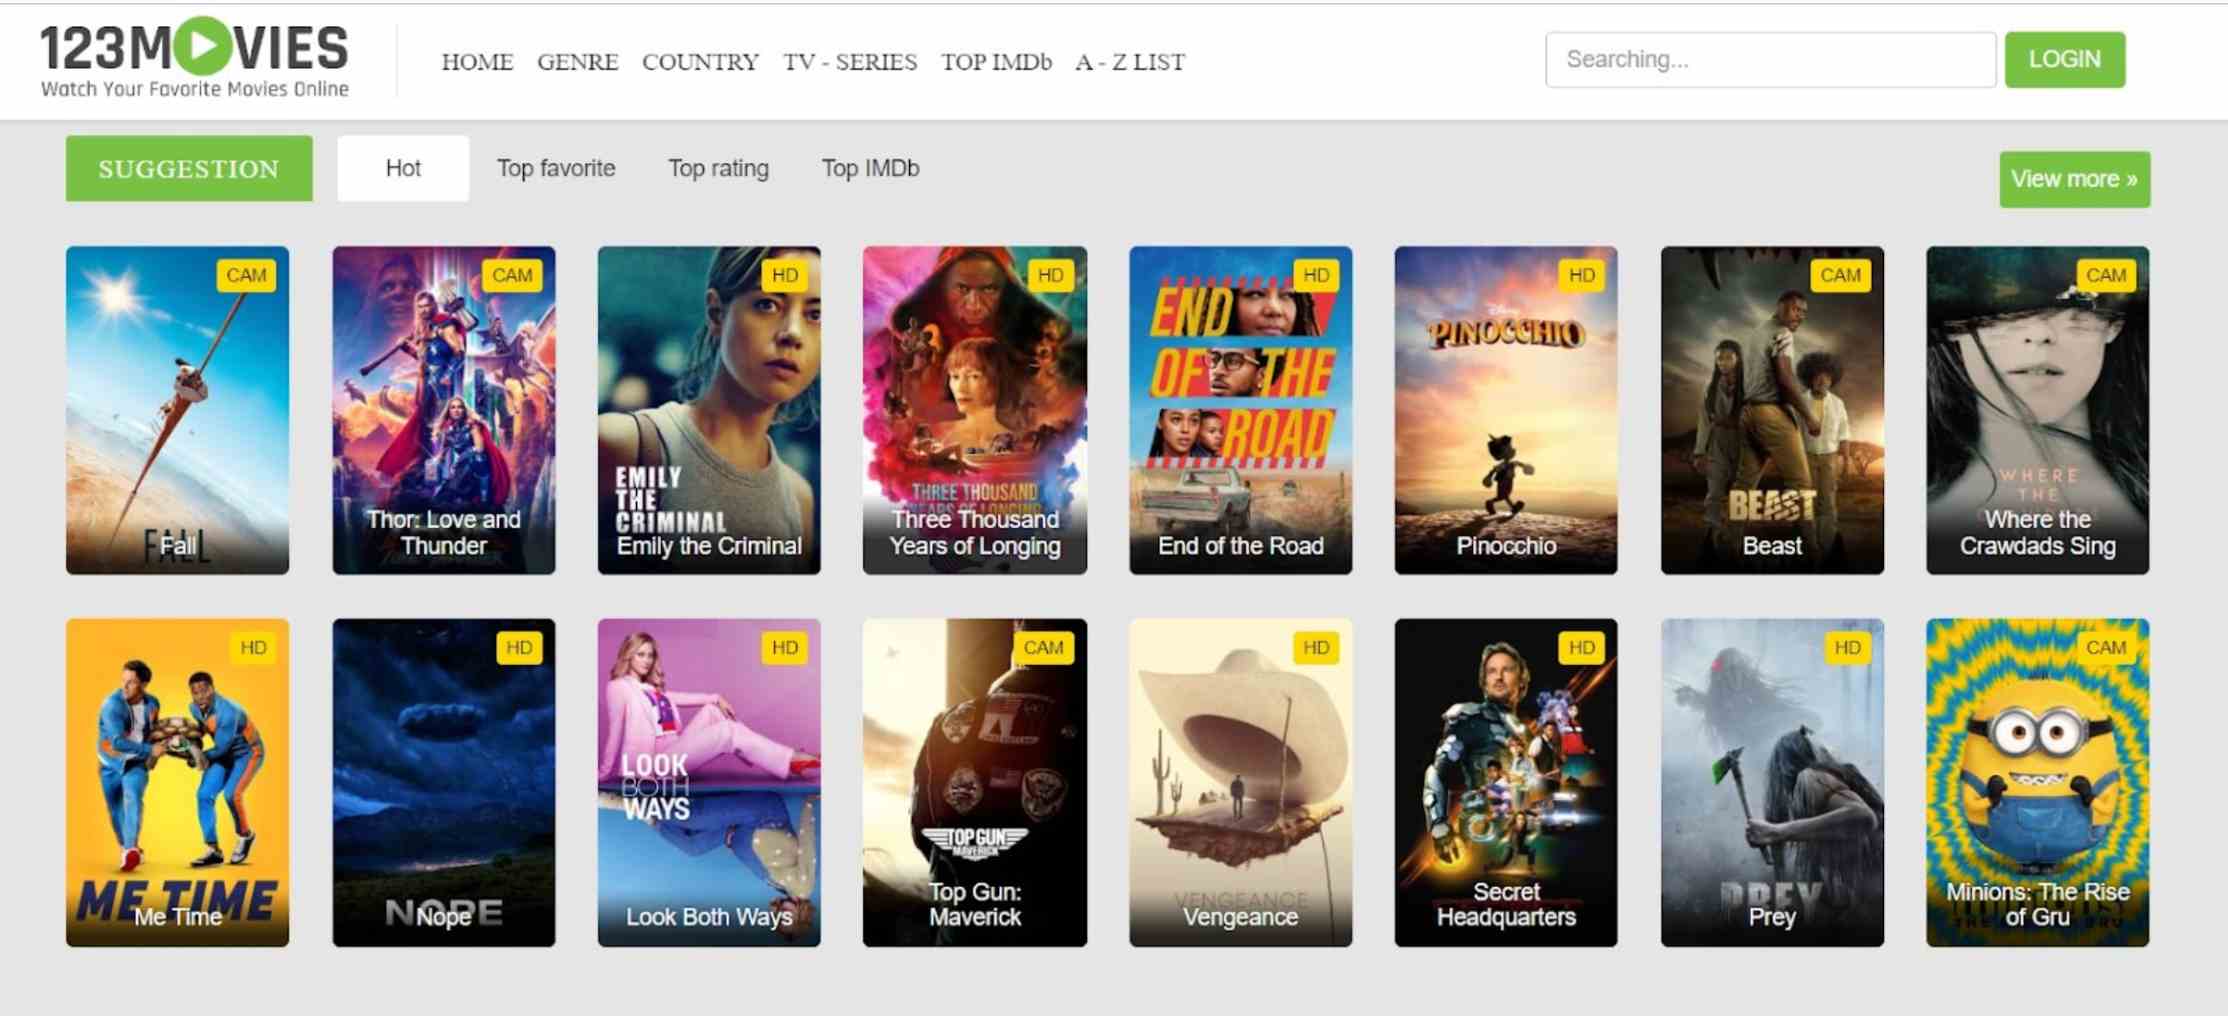Open the End of the Road poster

point(1240,410)
